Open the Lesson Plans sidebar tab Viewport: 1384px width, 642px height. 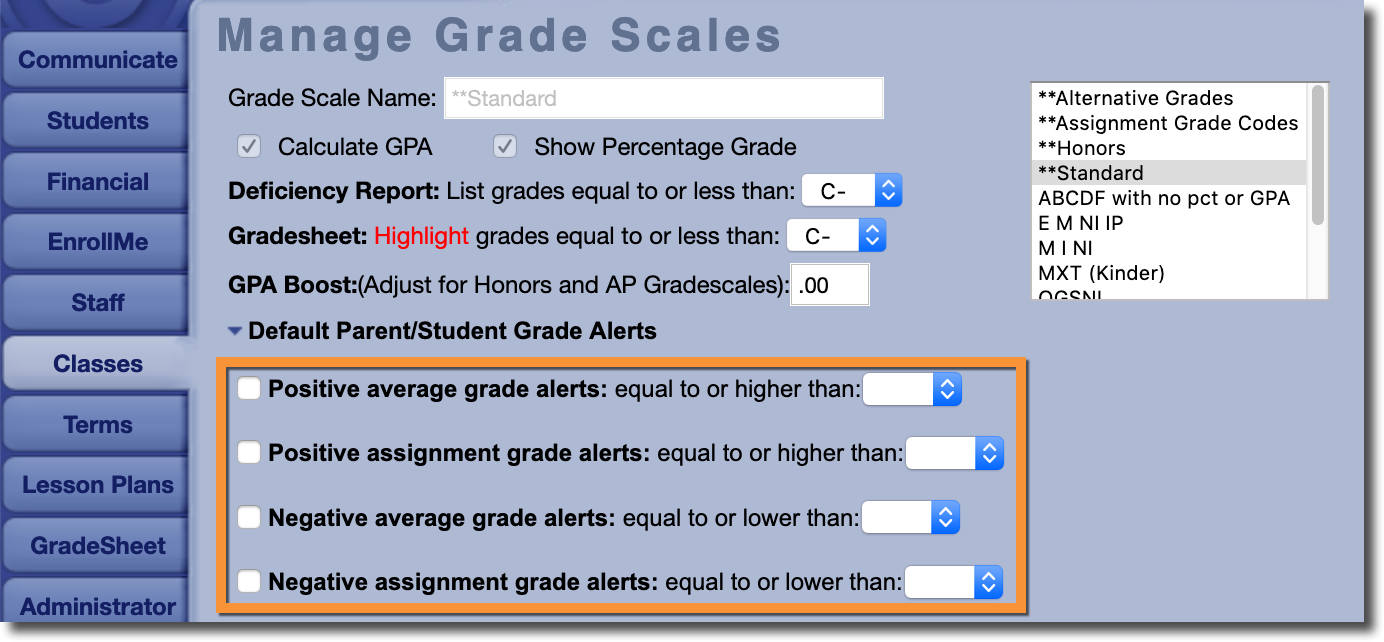pos(97,485)
